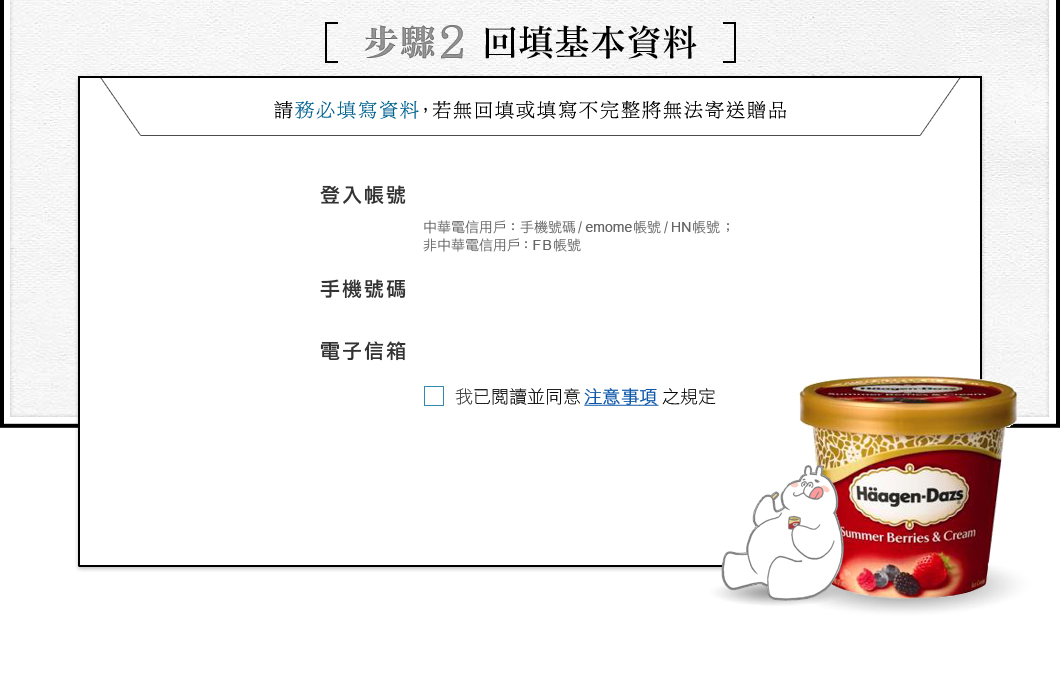Image resolution: width=1060 pixels, height=685 pixels.
Task: Click the right bracket after 回填基本資料
Action: pyautogui.click(x=729, y=43)
